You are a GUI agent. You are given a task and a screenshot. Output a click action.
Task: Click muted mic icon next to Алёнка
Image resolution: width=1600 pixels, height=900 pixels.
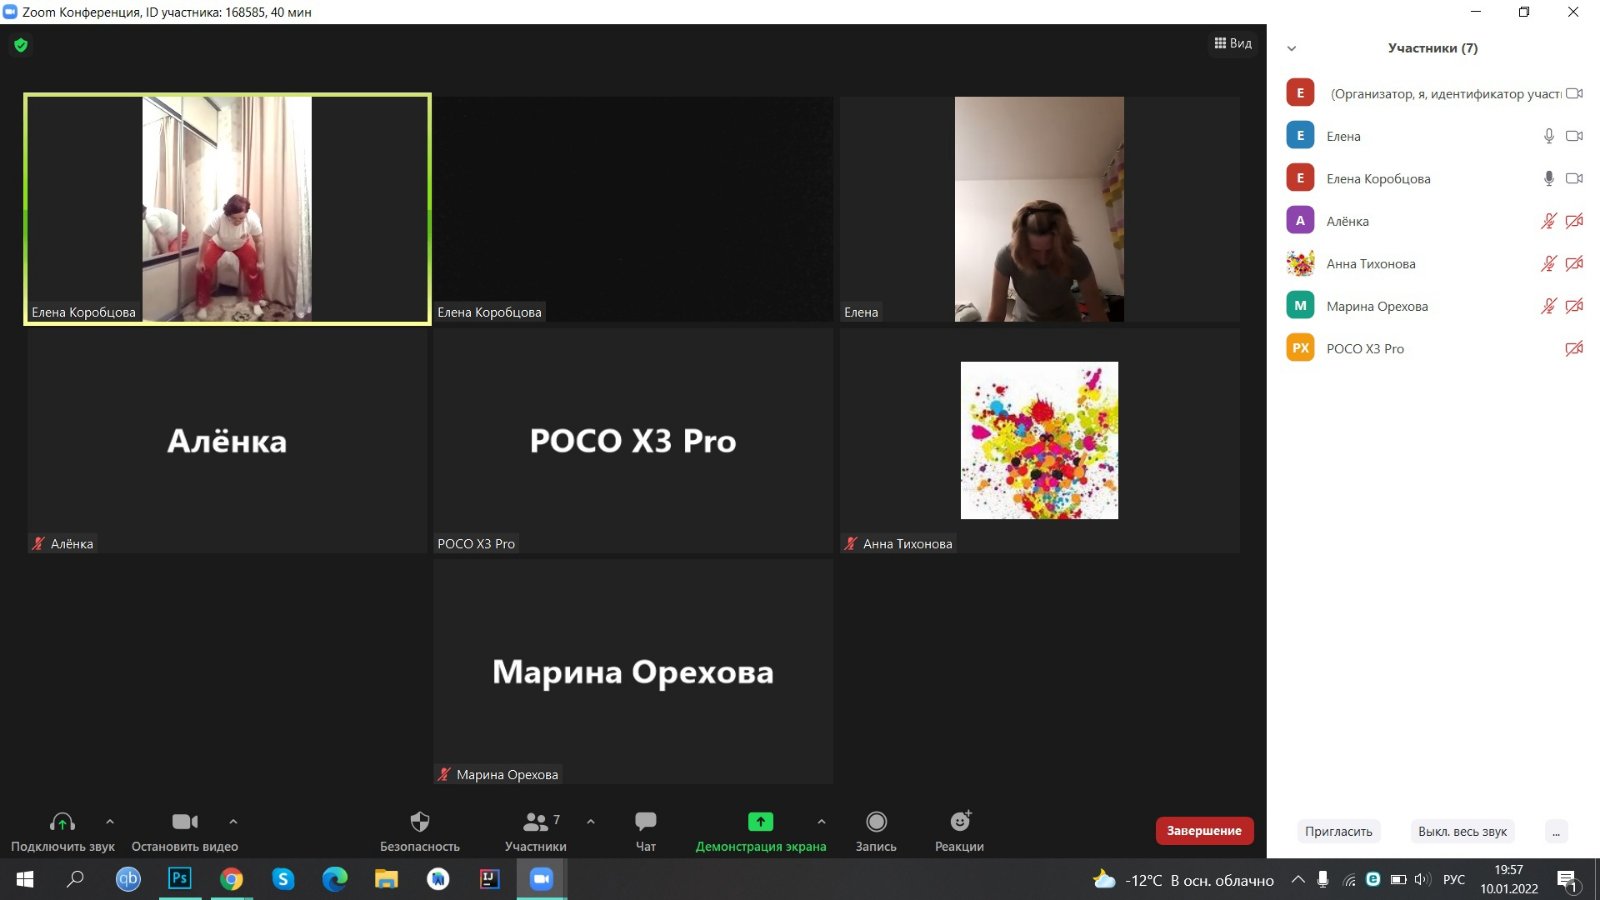1549,221
